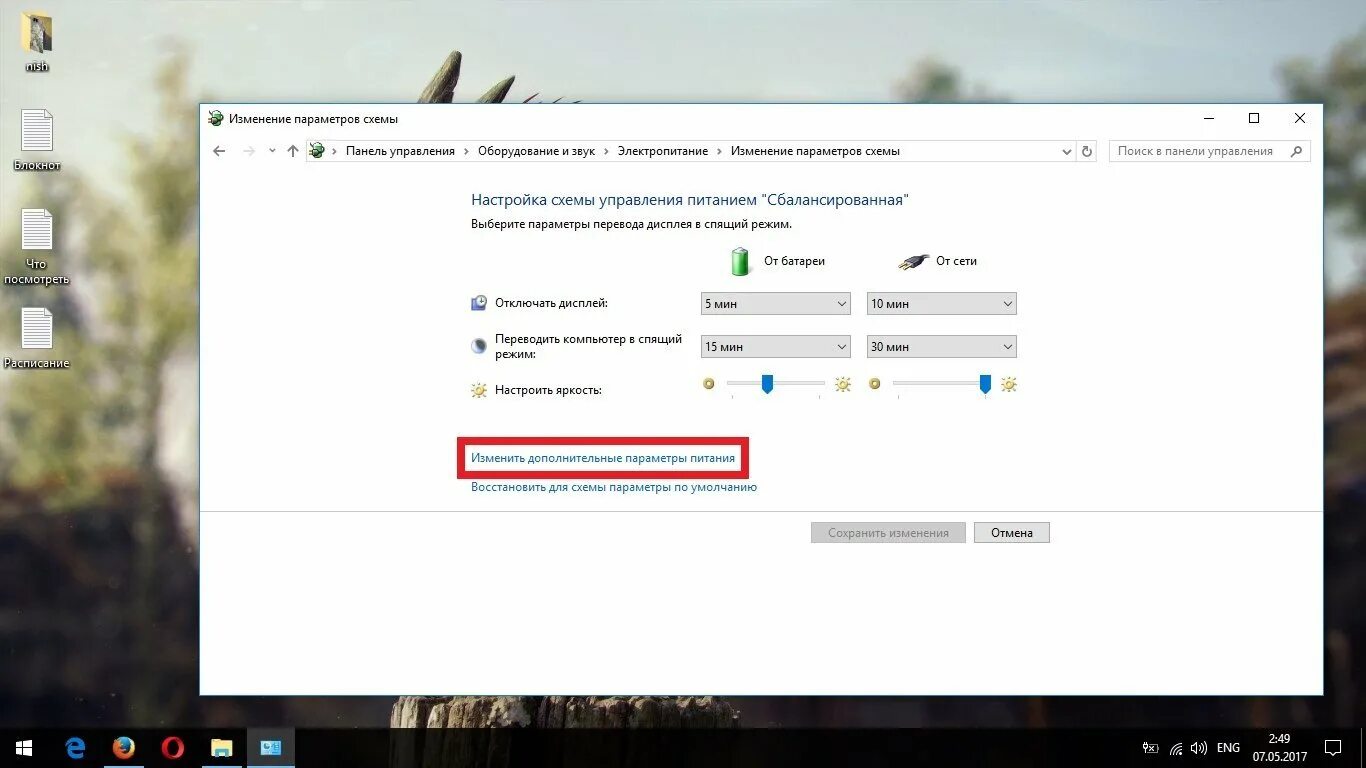
Task: Open Изменить дополнительные параметры питания link
Action: [x=603, y=458]
